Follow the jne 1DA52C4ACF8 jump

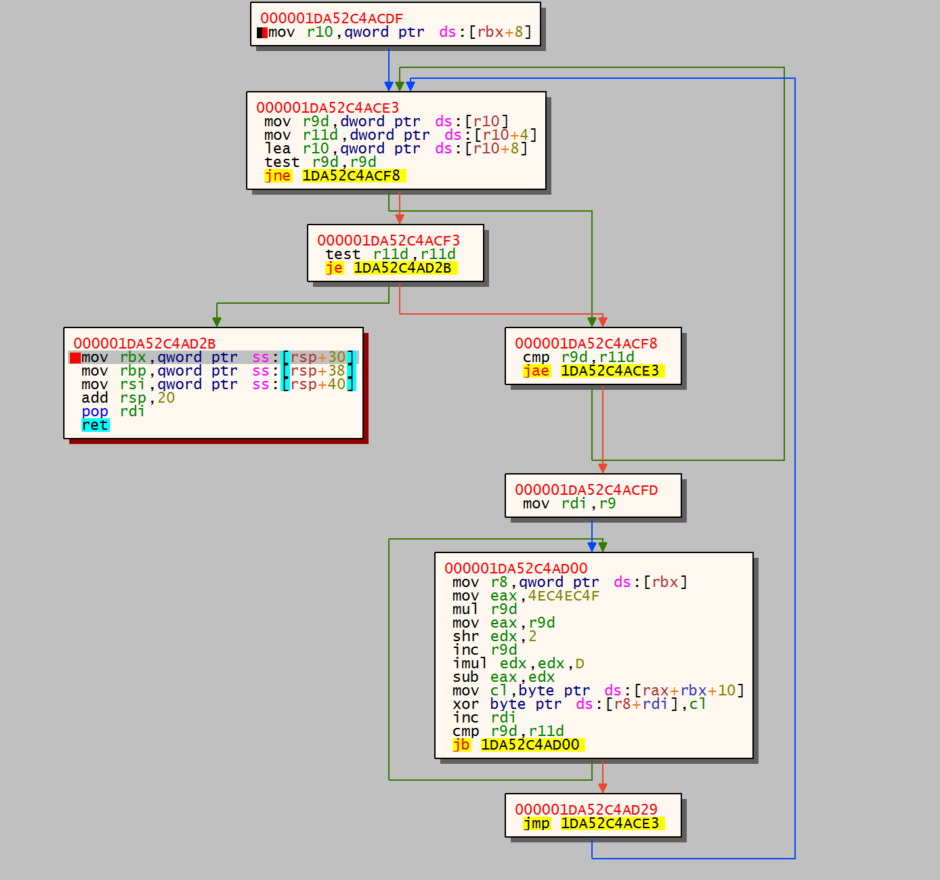coord(335,176)
